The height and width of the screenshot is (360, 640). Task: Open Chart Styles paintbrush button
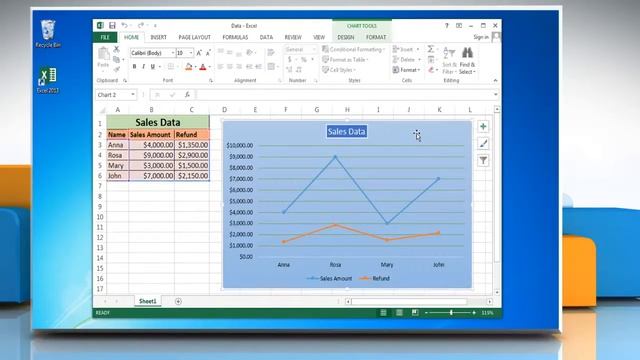(483, 144)
